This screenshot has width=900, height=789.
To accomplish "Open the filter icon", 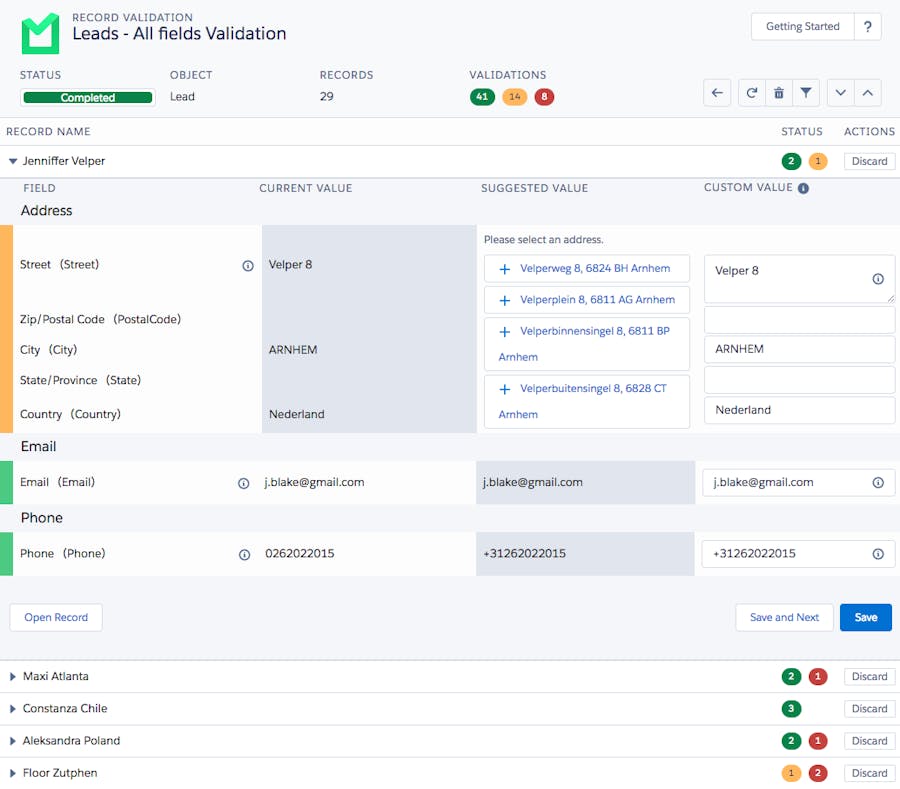I will 806,93.
